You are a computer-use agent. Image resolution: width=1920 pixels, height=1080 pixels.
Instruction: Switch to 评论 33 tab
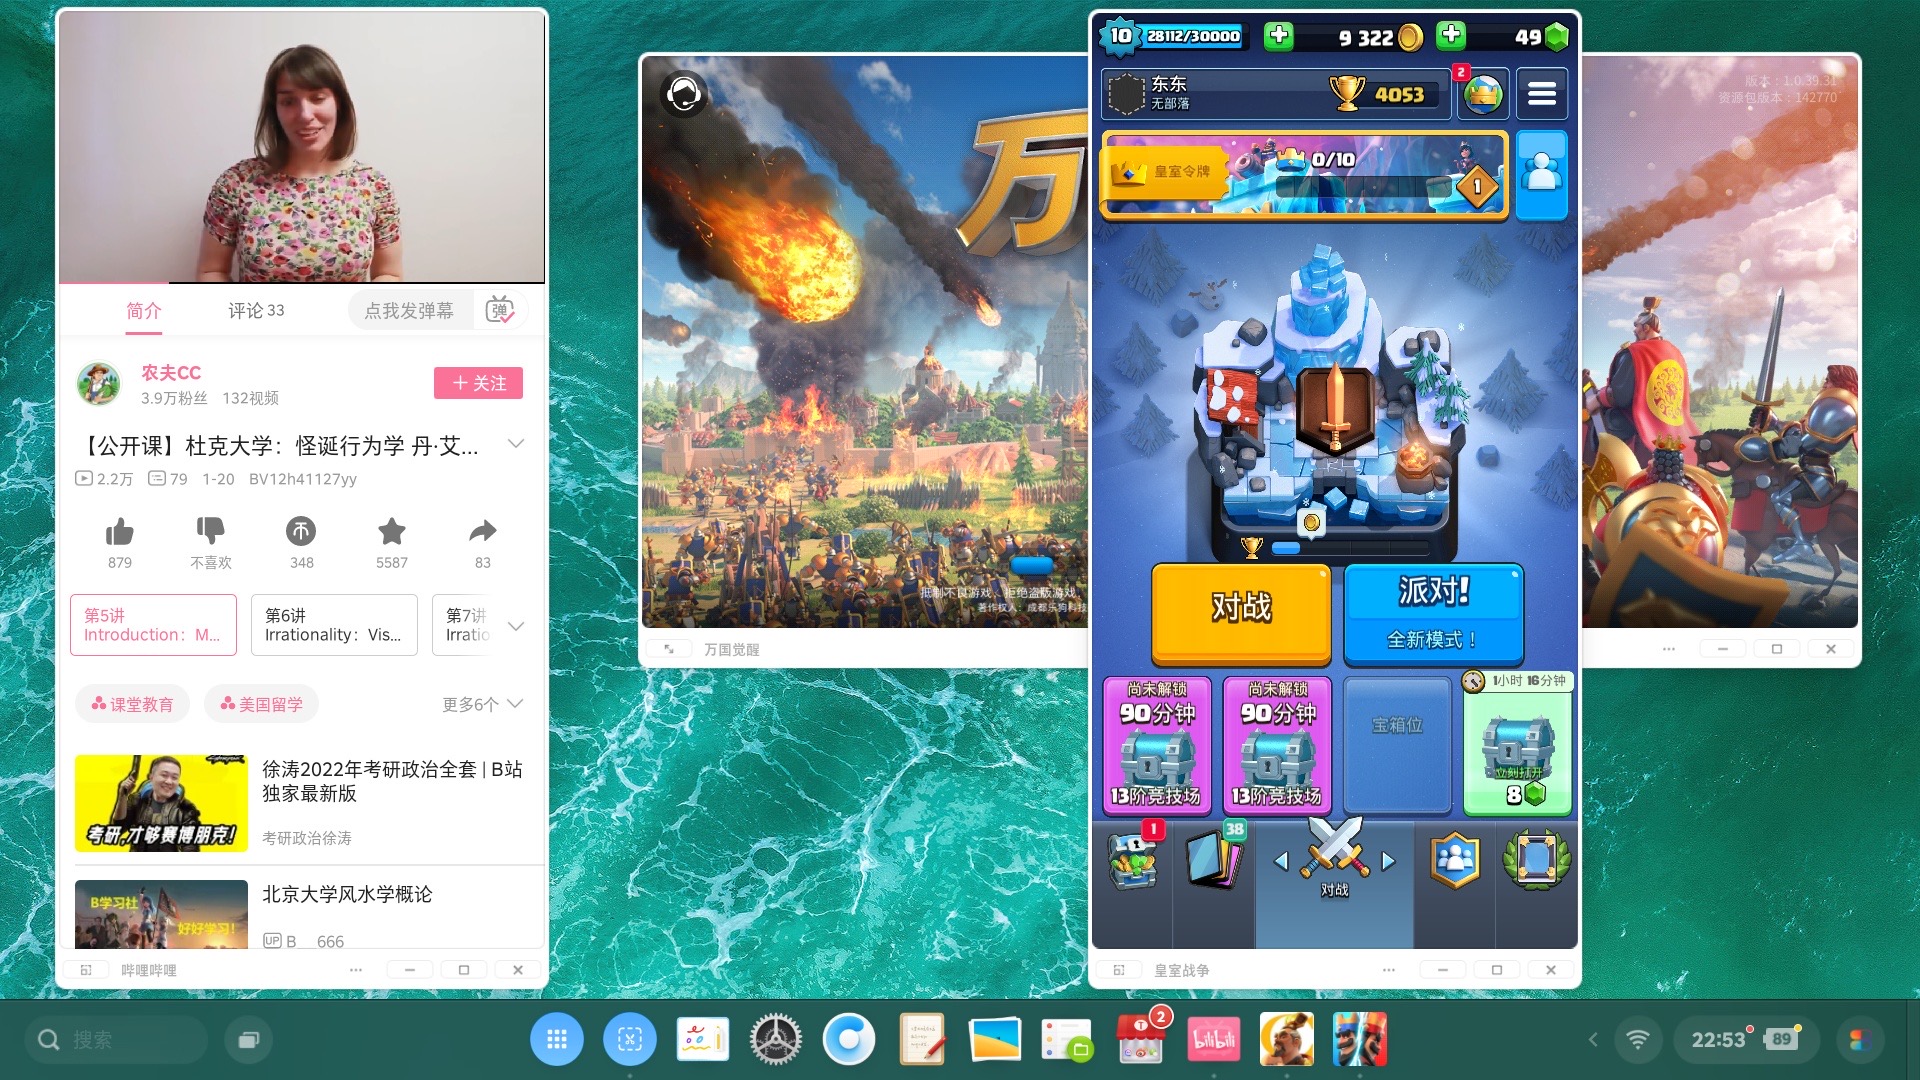coord(256,310)
